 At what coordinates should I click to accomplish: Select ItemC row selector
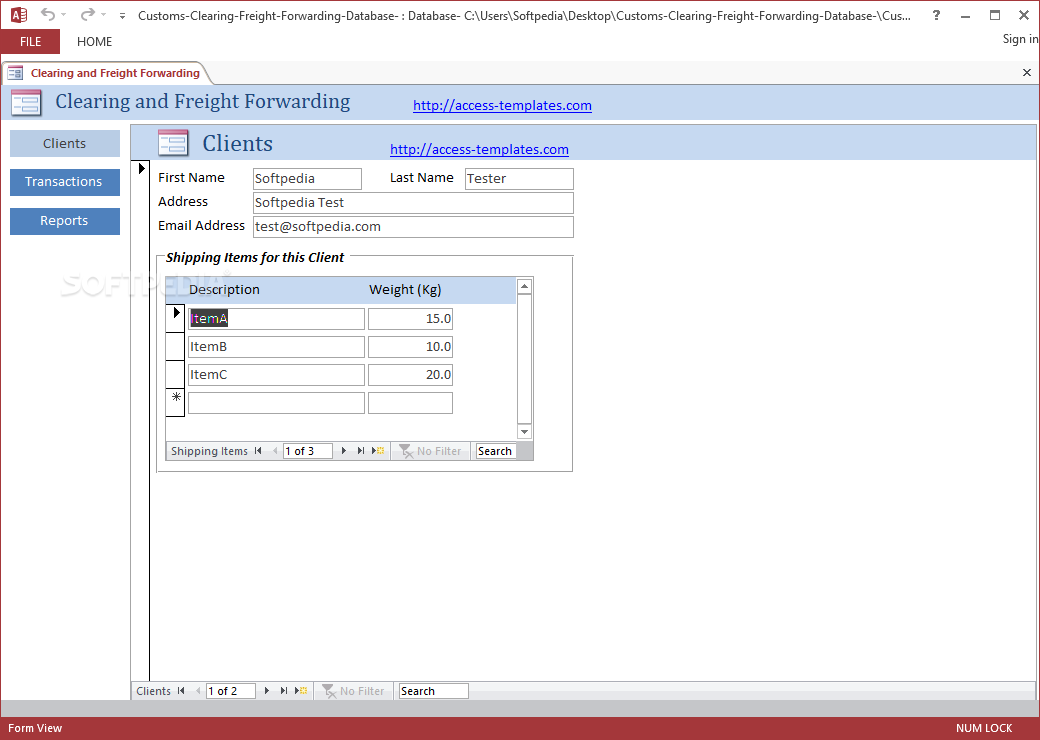tap(175, 375)
